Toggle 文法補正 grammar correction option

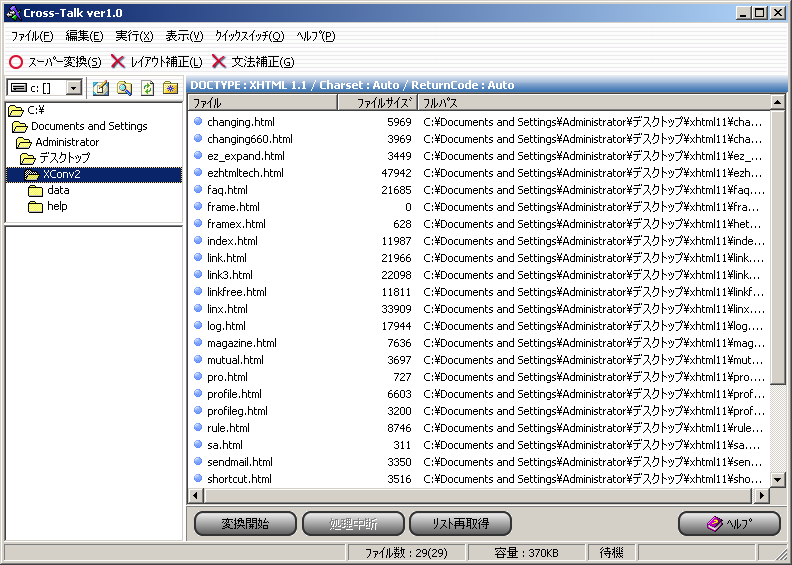pos(253,62)
